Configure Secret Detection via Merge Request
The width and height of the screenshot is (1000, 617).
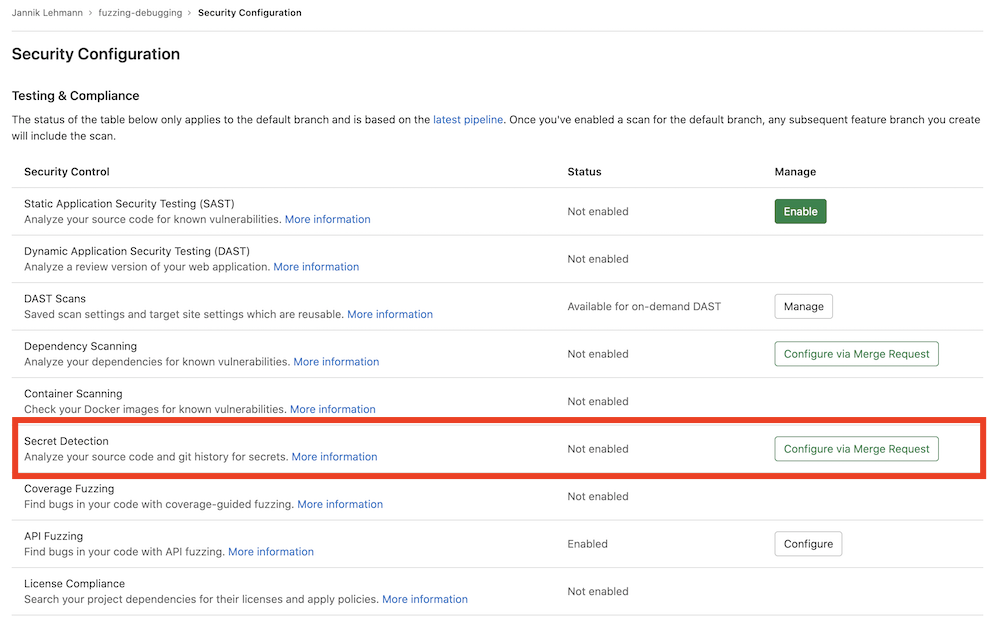[856, 448]
